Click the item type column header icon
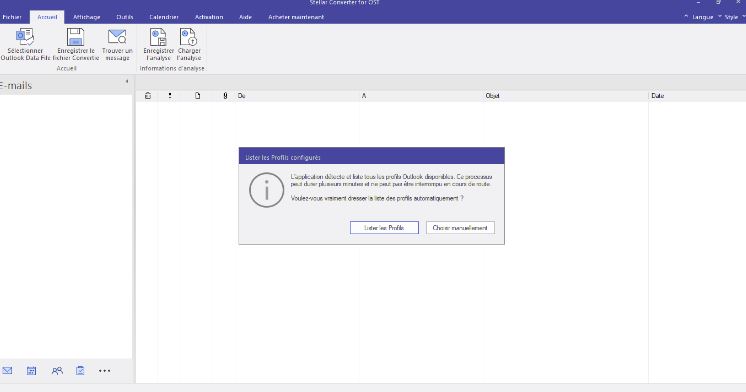 [197, 96]
